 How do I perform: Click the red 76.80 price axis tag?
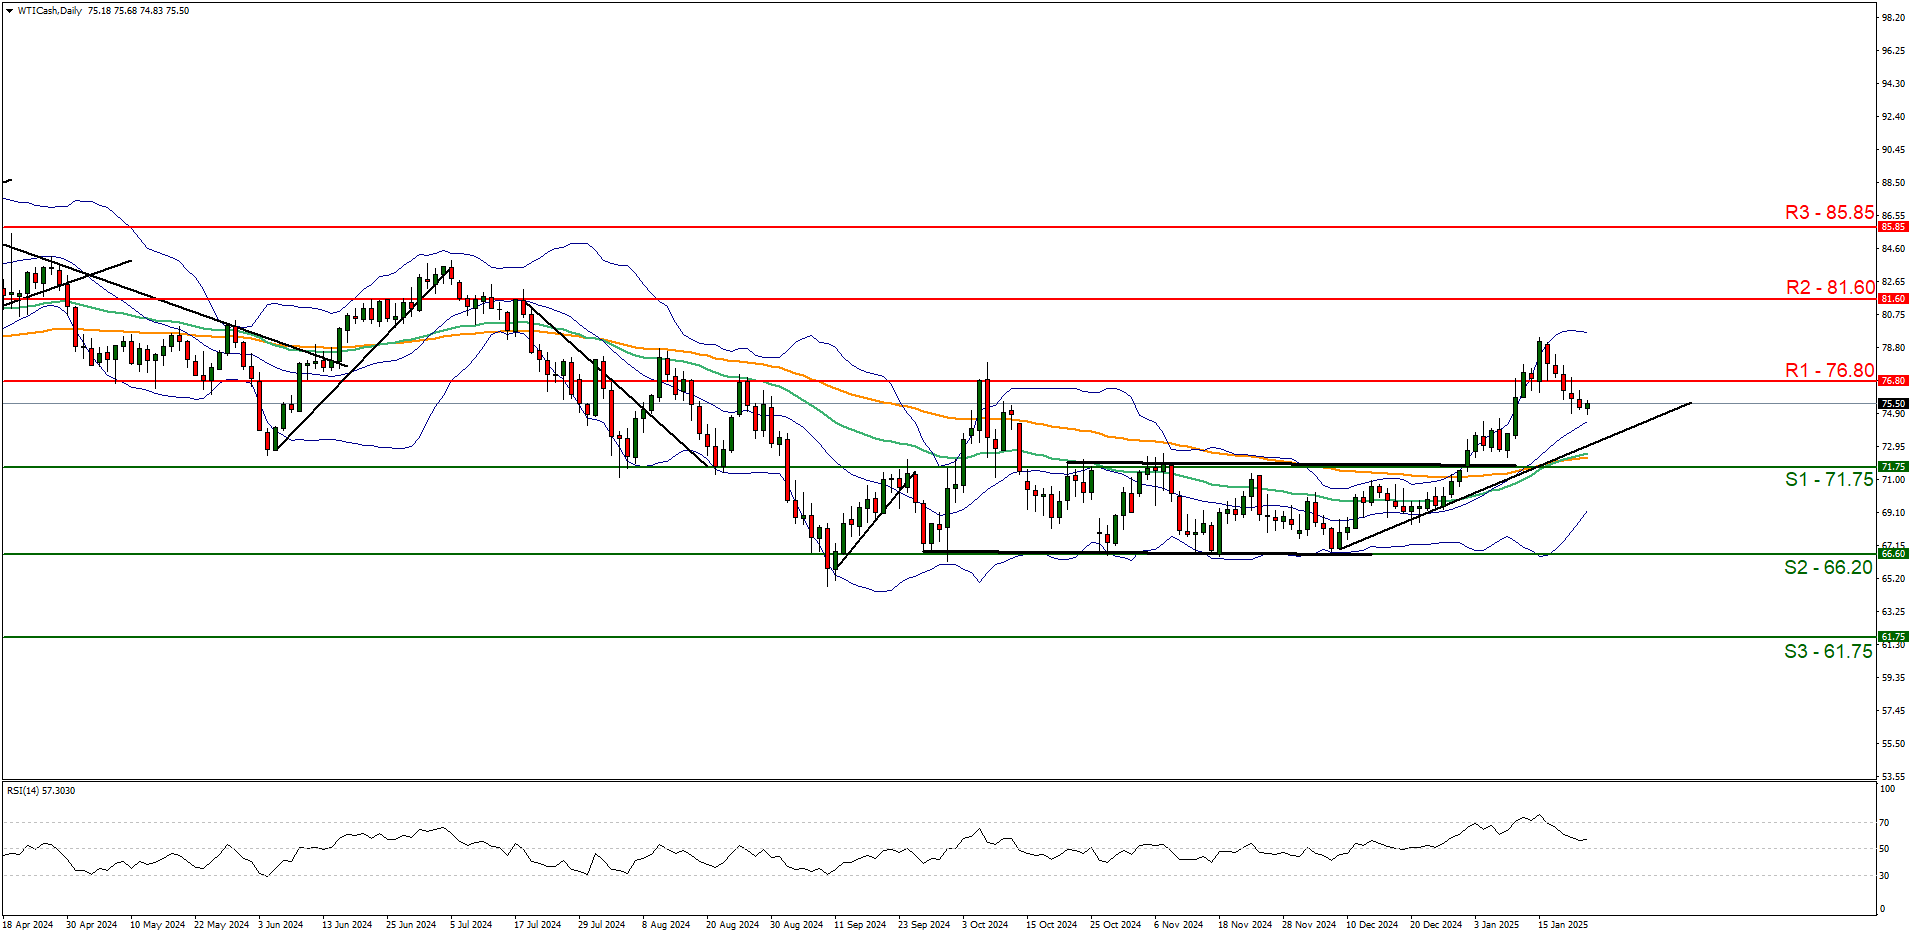[1893, 381]
